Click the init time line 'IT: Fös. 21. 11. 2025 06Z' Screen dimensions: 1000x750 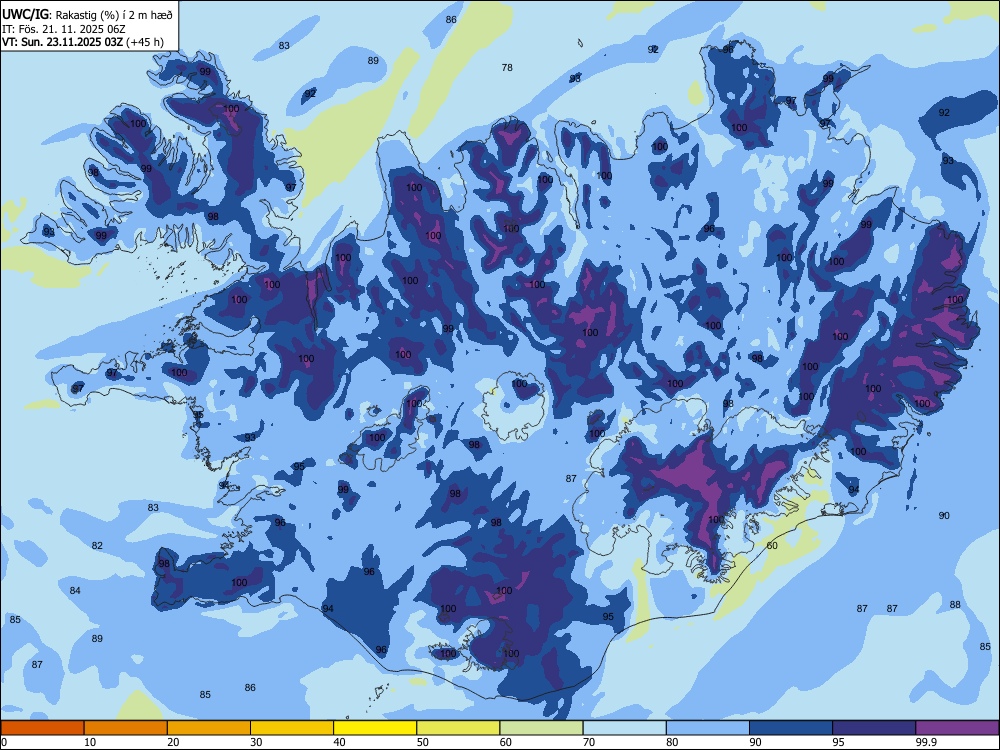point(64,29)
